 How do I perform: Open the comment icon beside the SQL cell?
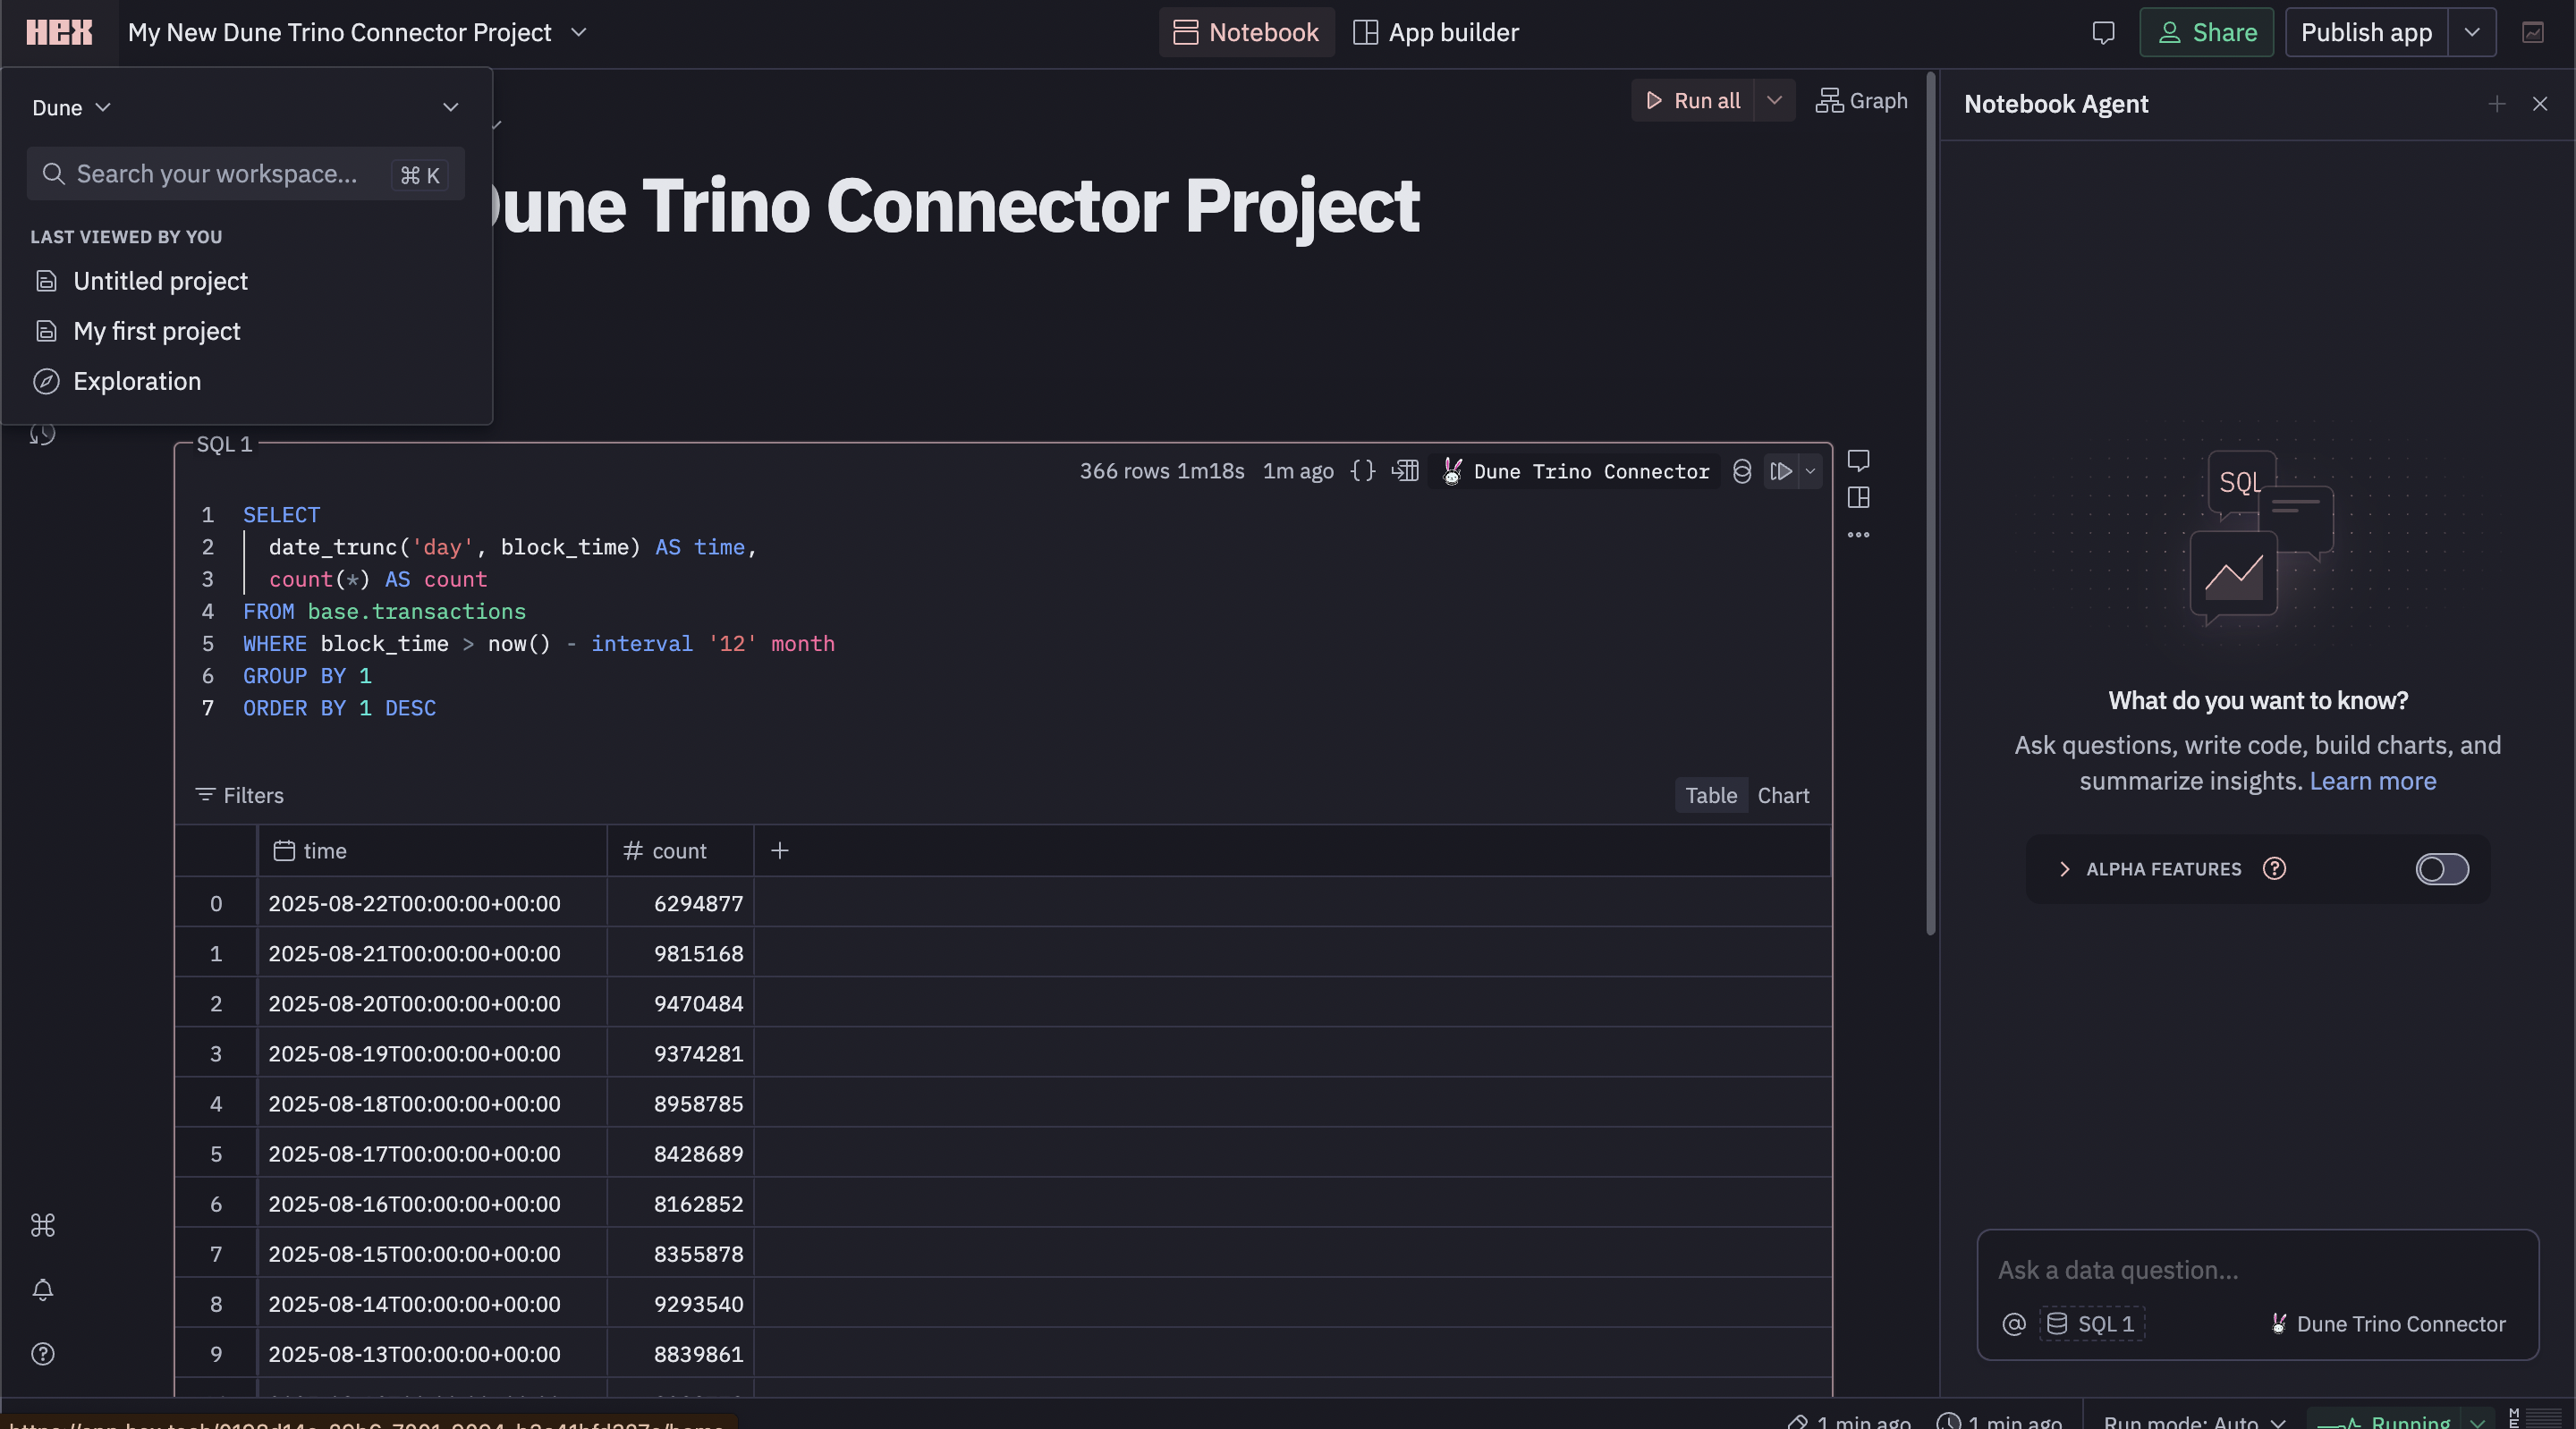(x=1859, y=460)
